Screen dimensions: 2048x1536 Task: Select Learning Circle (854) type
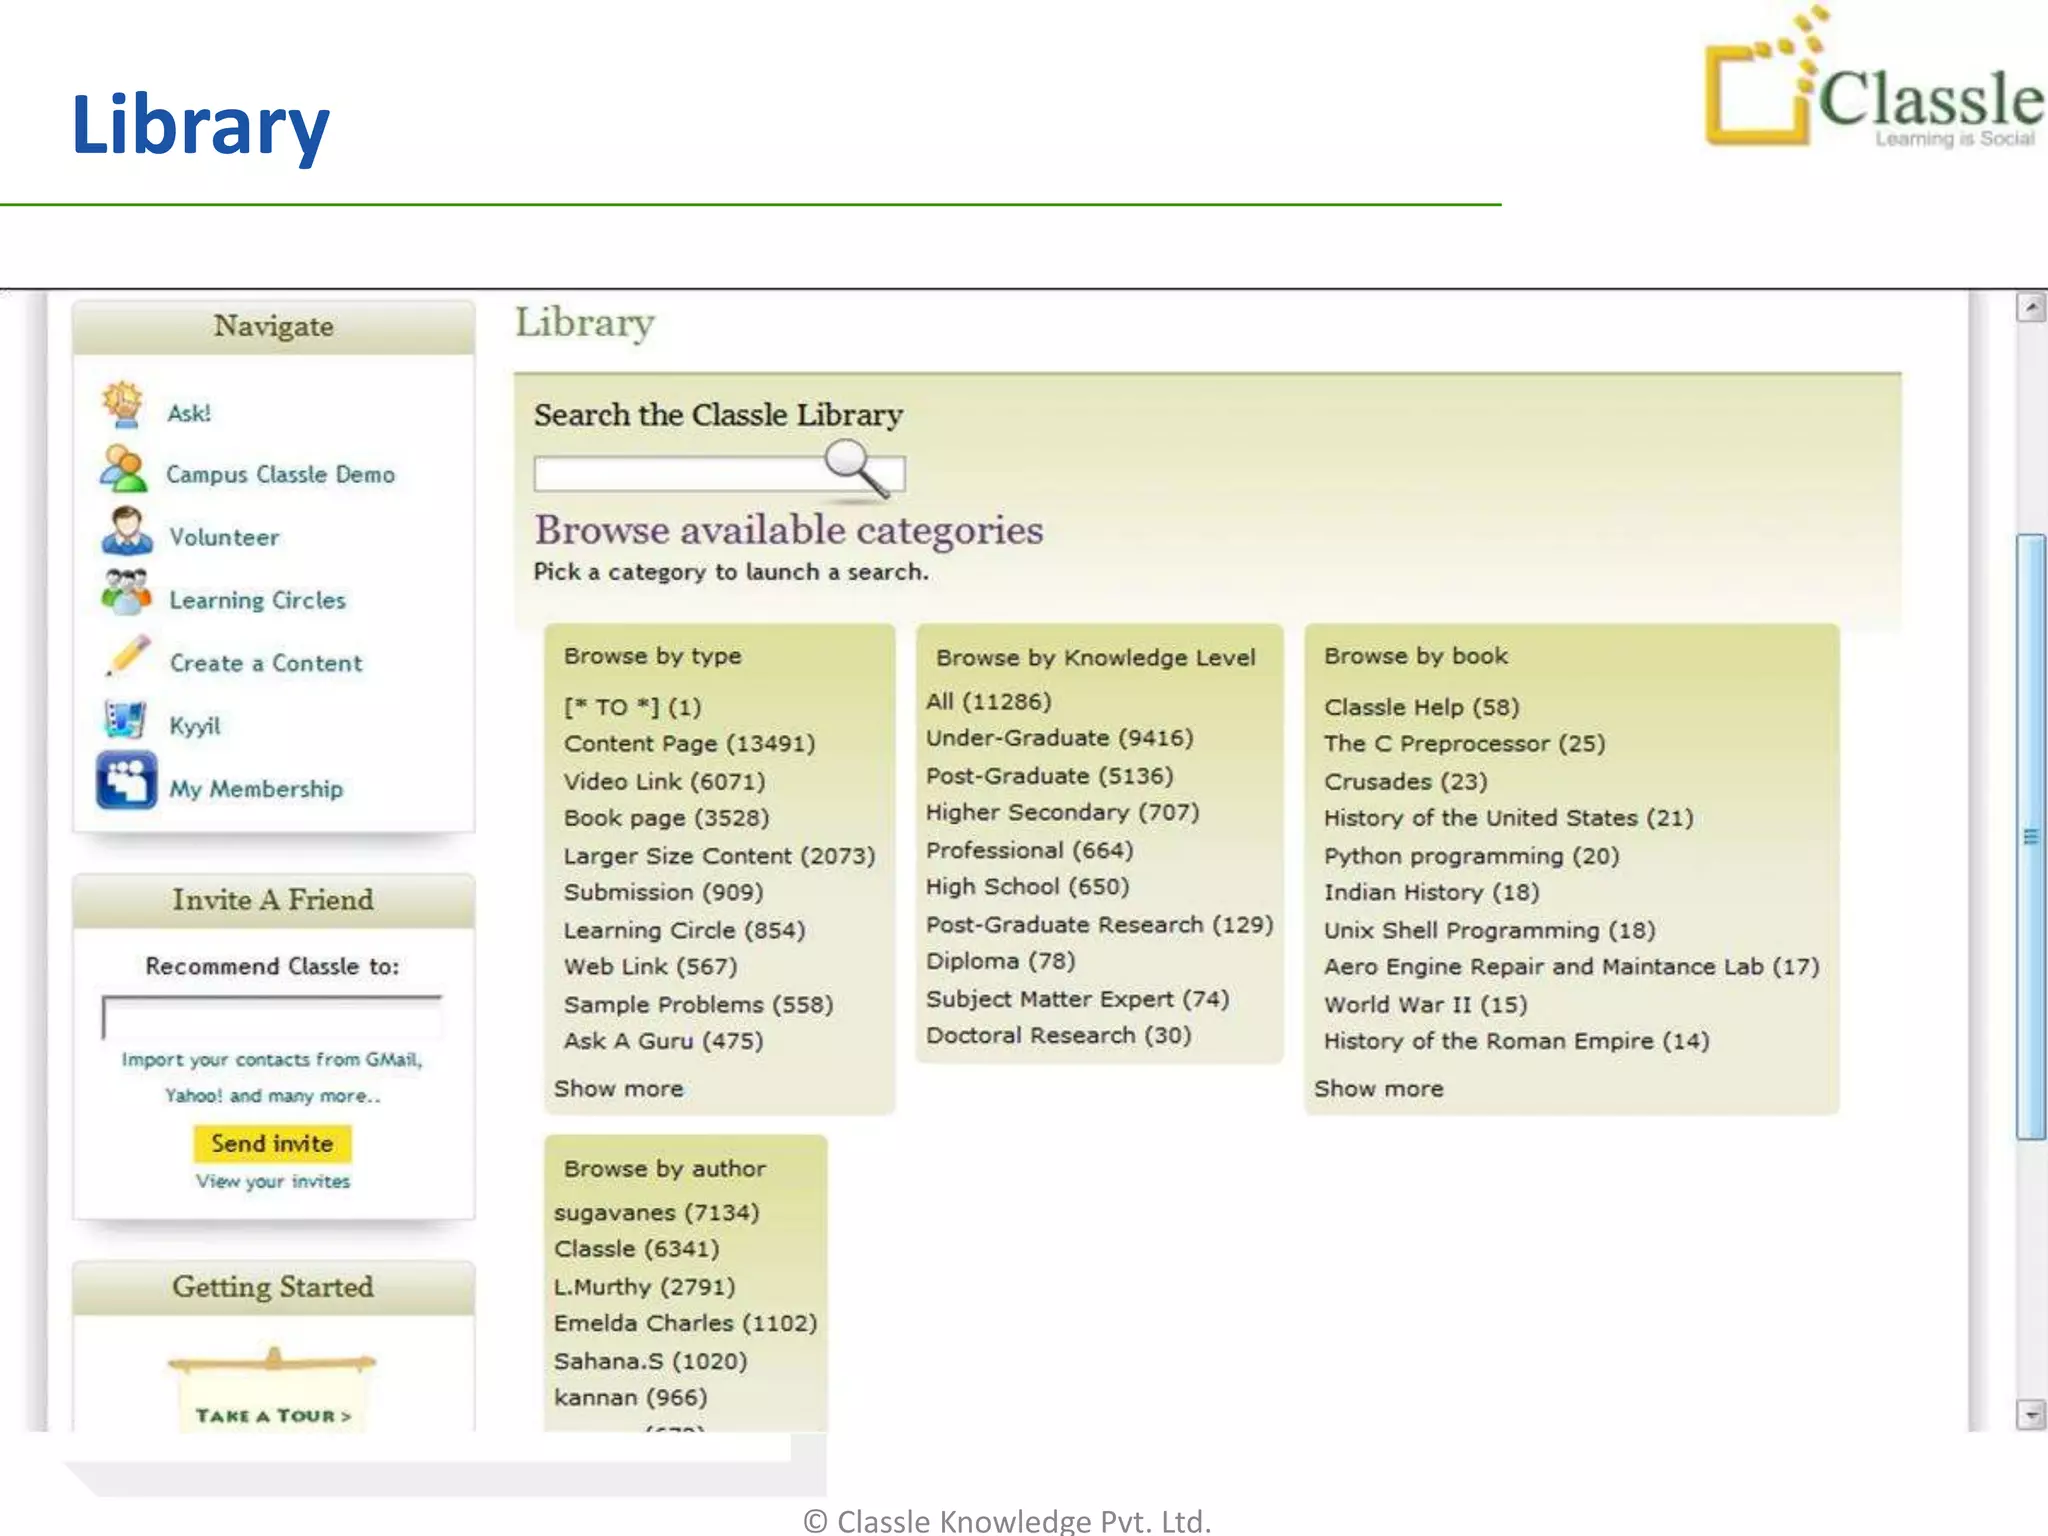coord(685,930)
